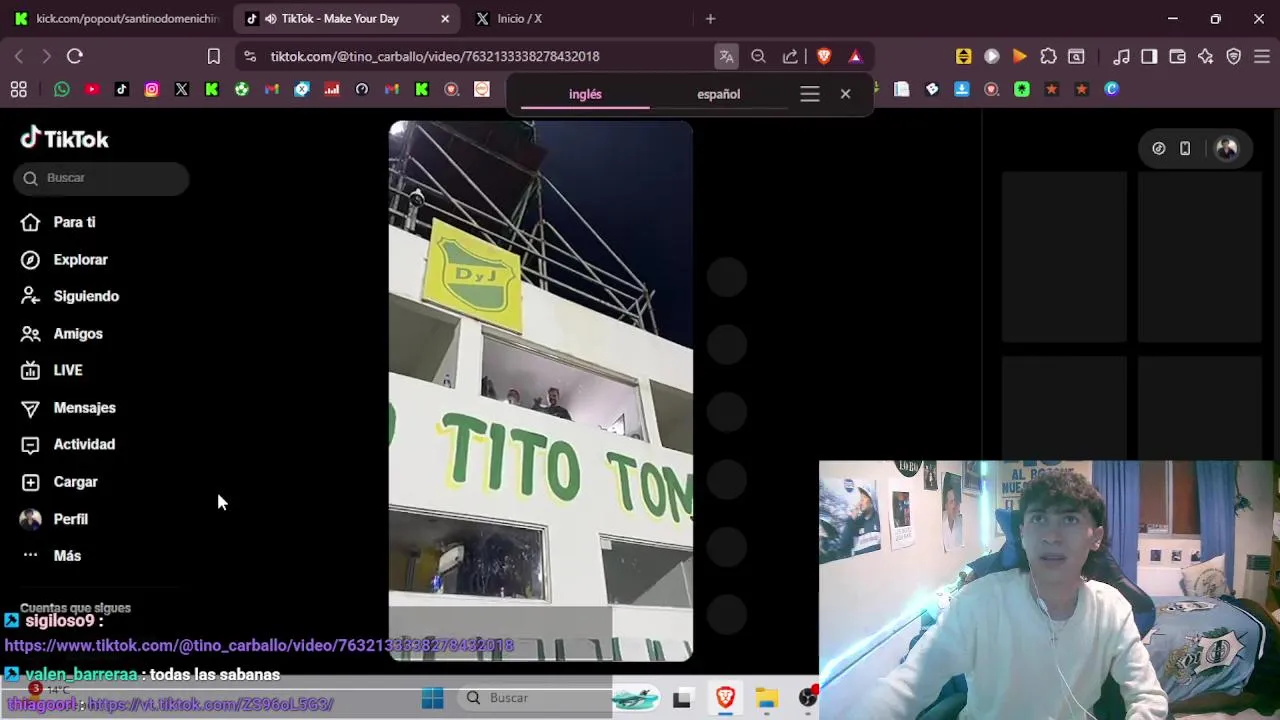1280x720 pixels.
Task: Click the orange play extension icon
Action: pos(1019,56)
